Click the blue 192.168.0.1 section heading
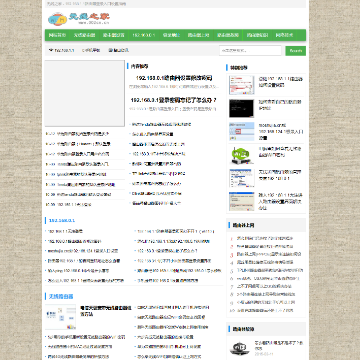The image size is (360, 360). pyautogui.click(x=62, y=220)
